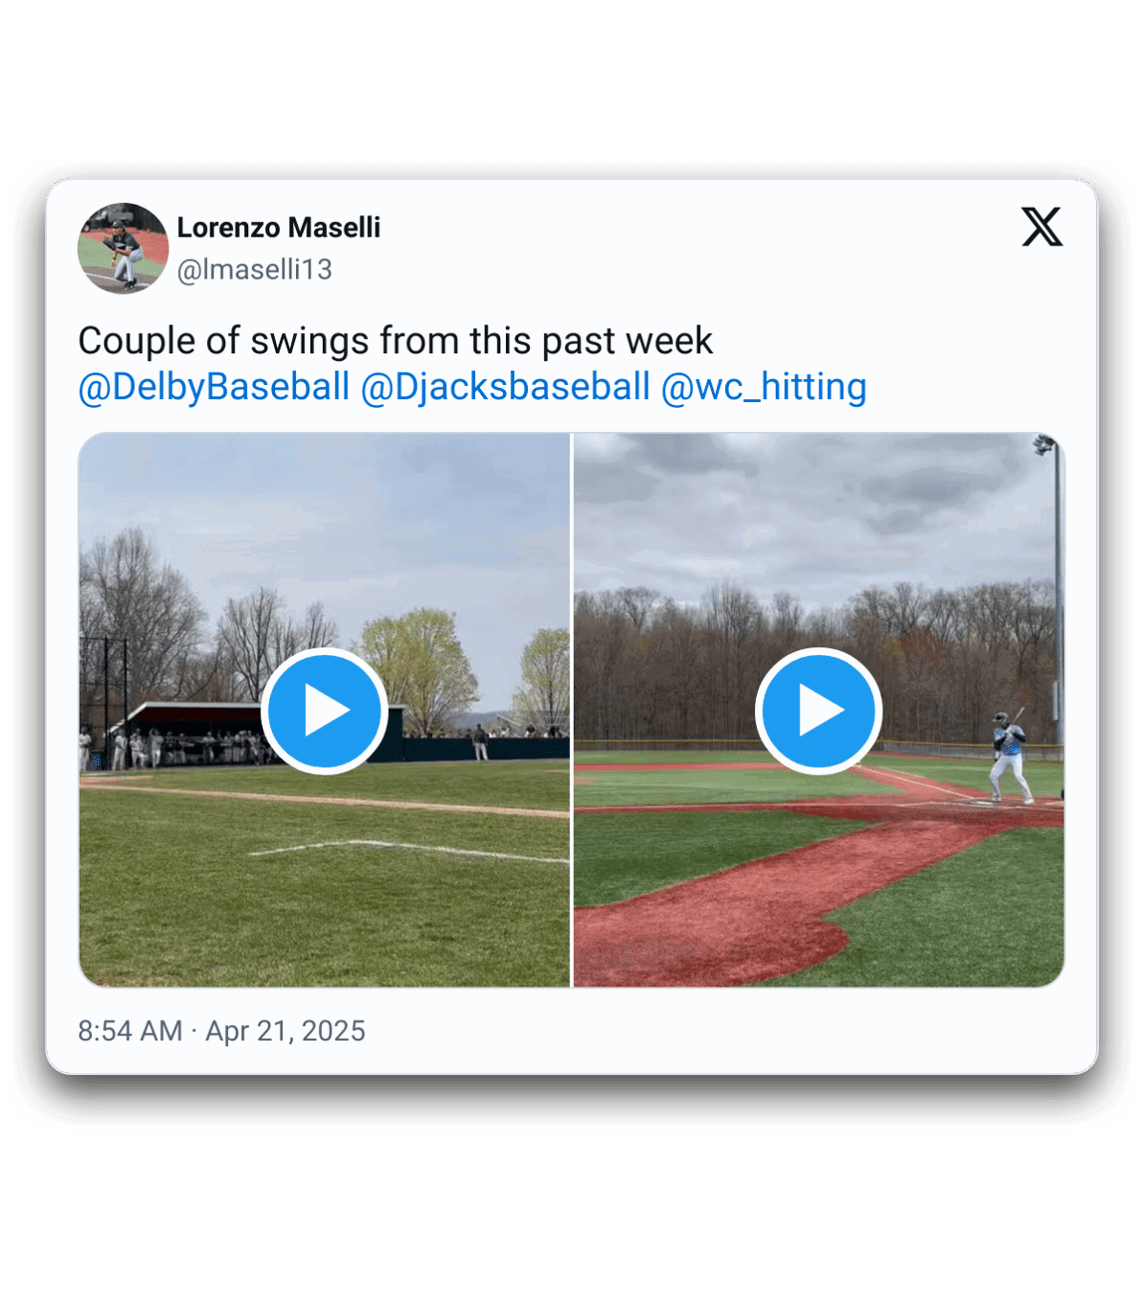The image size is (1144, 1289).
Task: Select the grass foul line in left video
Action: 408,850
